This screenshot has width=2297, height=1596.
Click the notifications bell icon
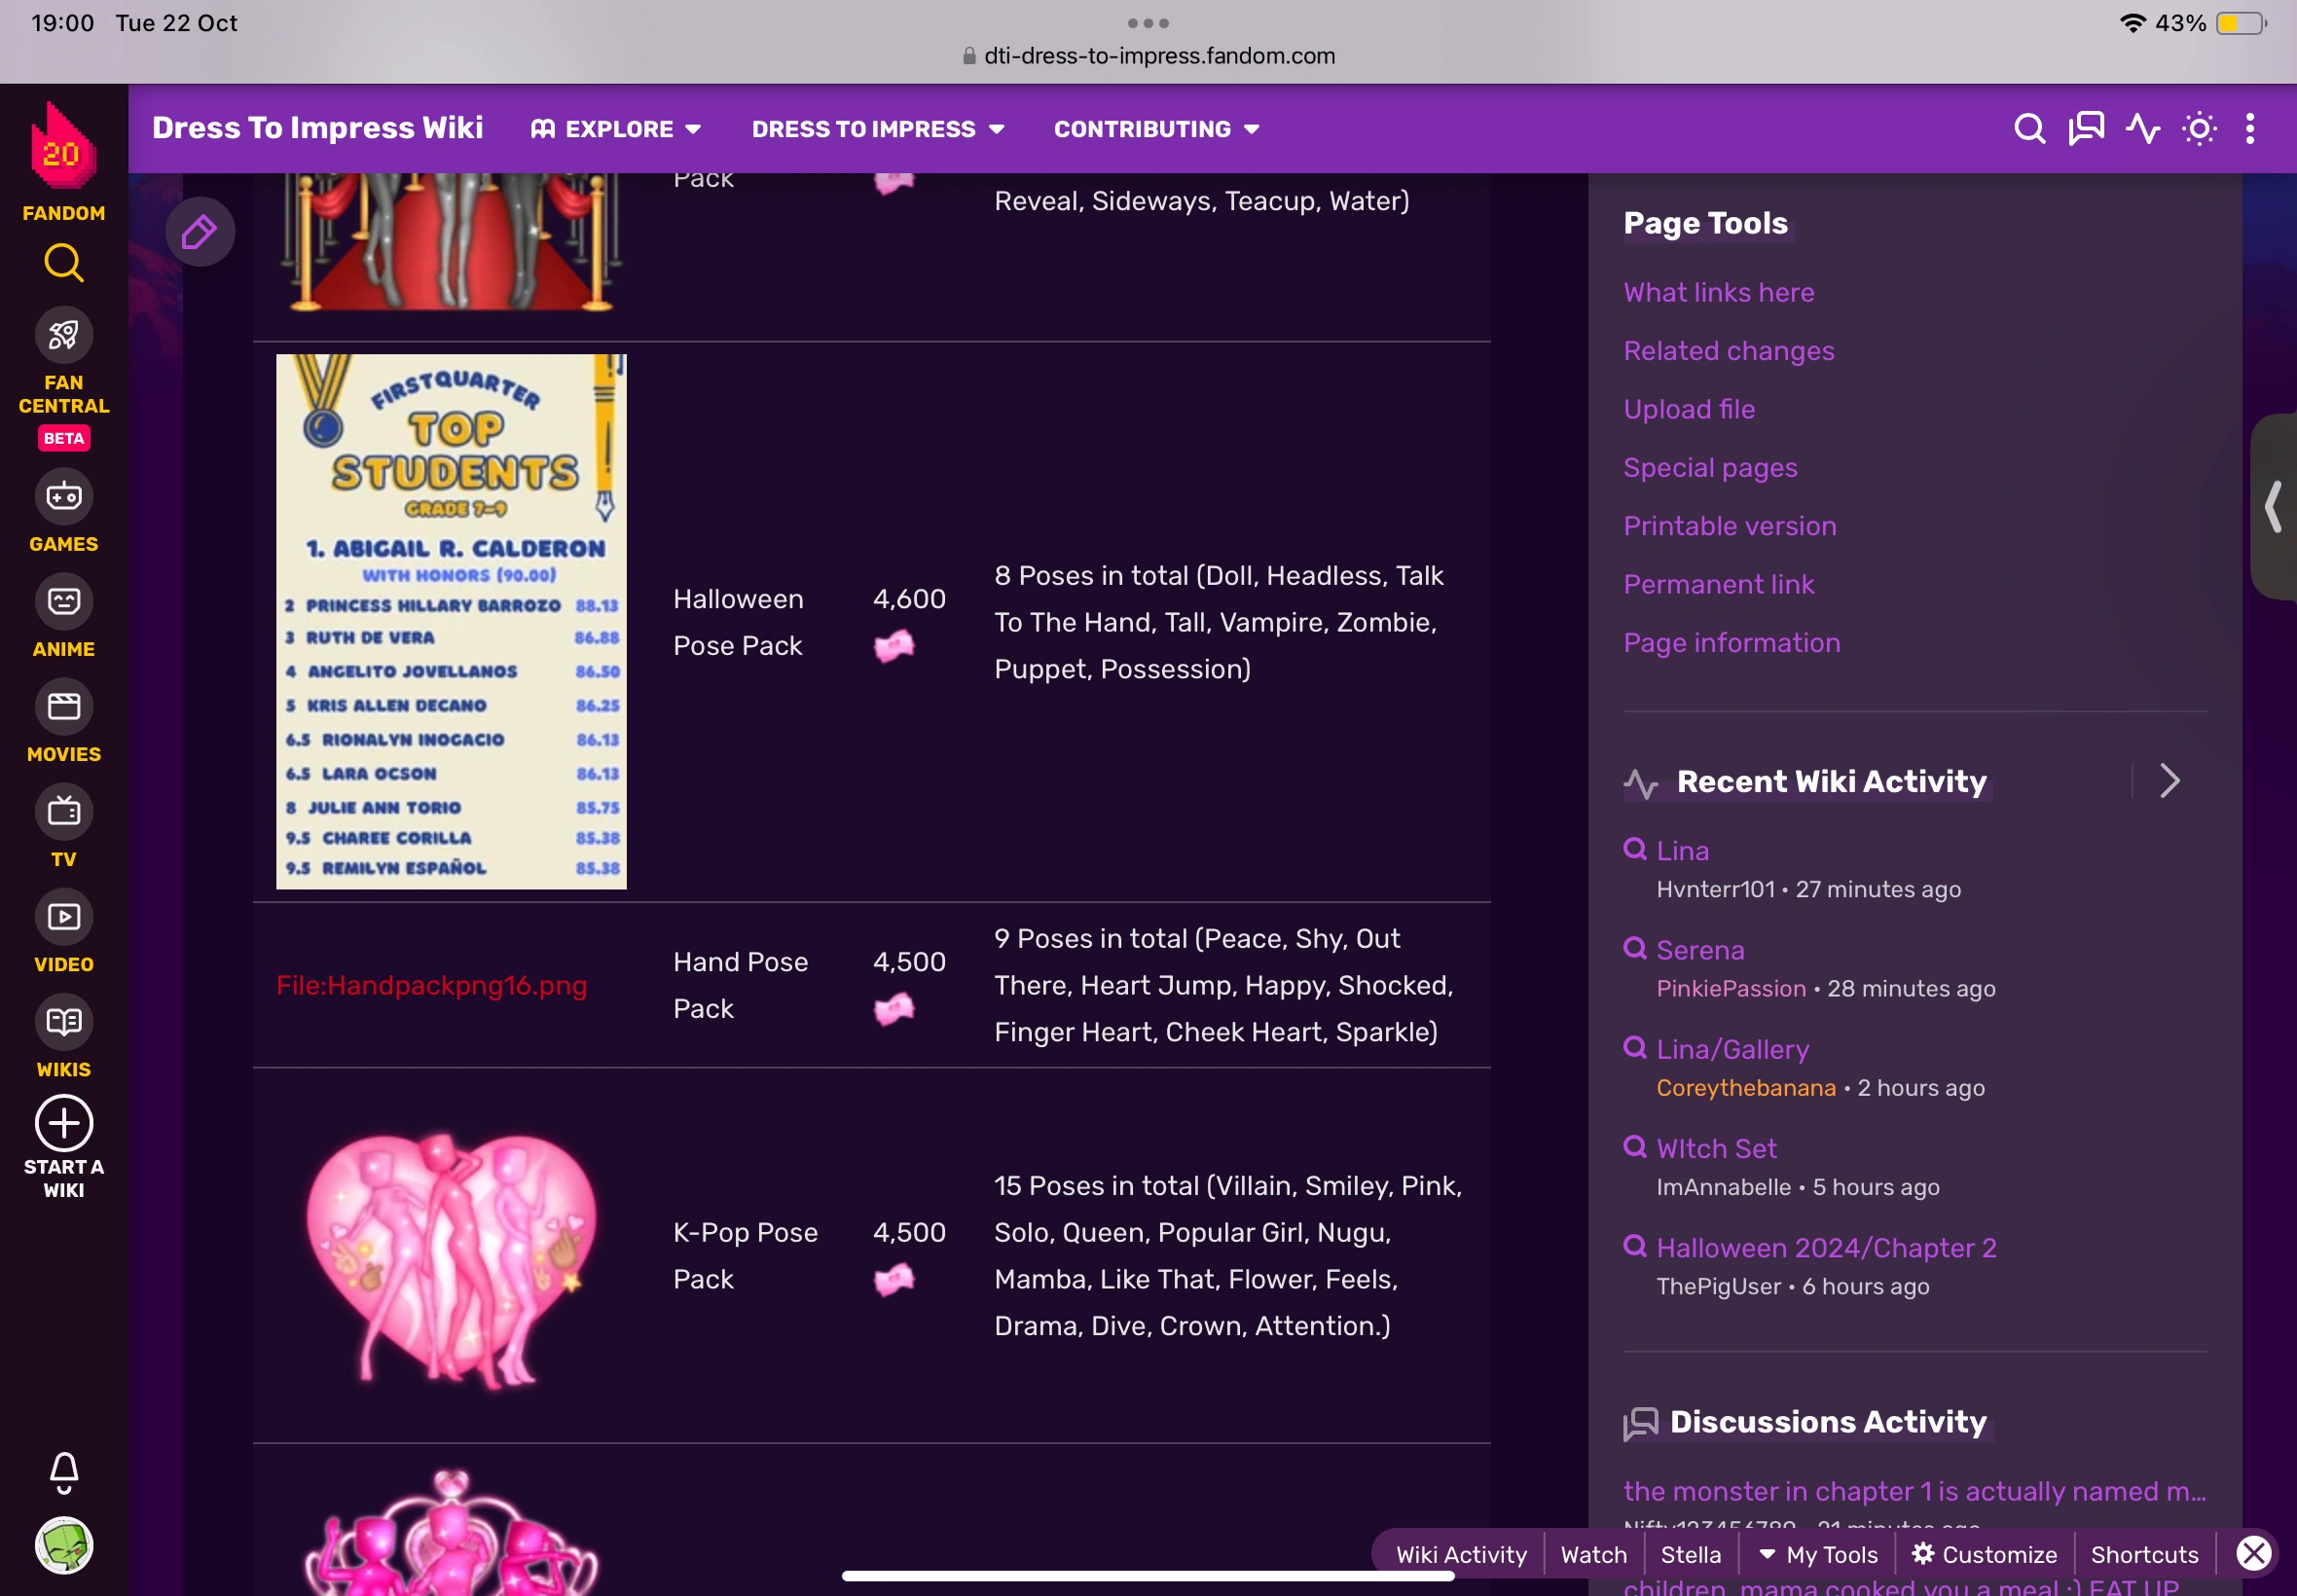64,1471
